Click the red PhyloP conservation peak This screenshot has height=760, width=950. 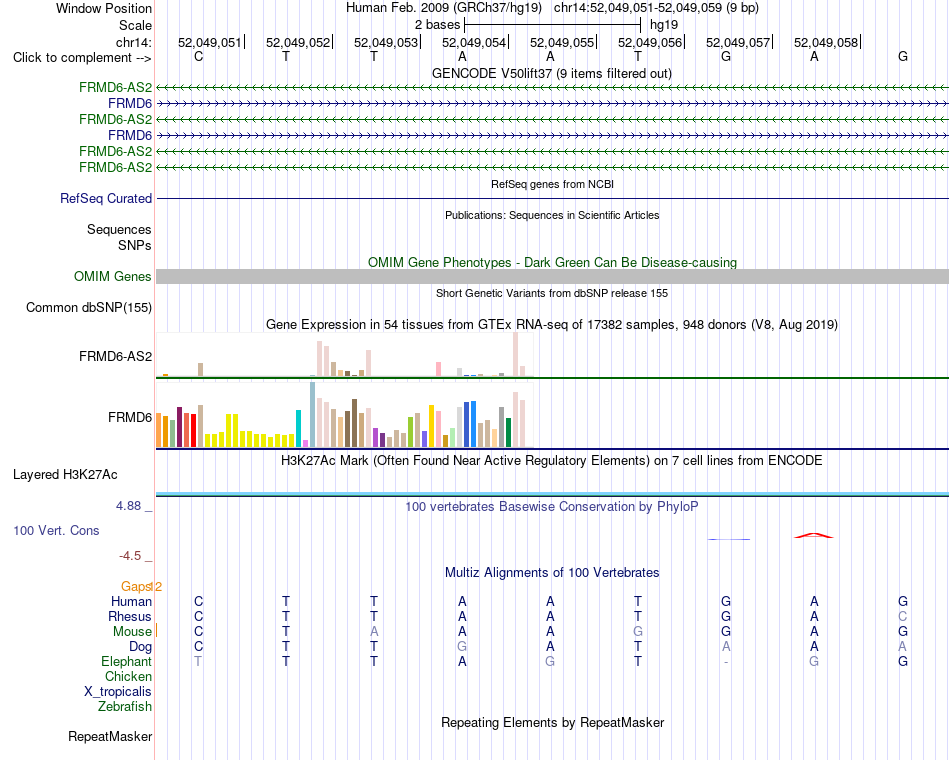814,536
